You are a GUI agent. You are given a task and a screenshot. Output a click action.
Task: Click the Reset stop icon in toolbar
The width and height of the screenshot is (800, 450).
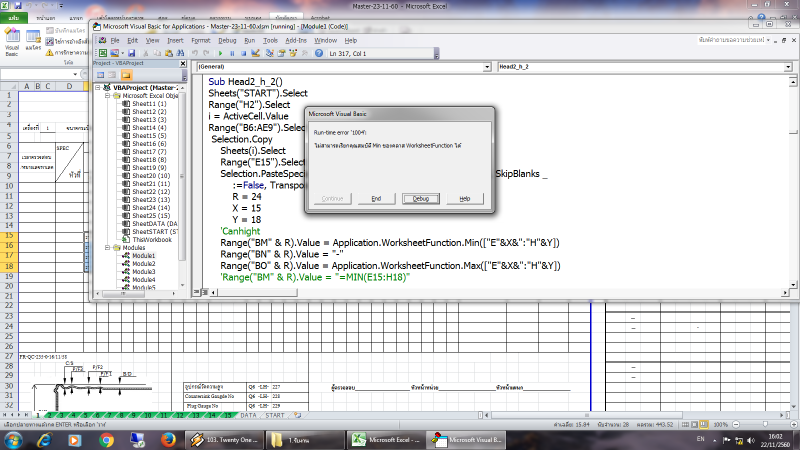pos(243,53)
